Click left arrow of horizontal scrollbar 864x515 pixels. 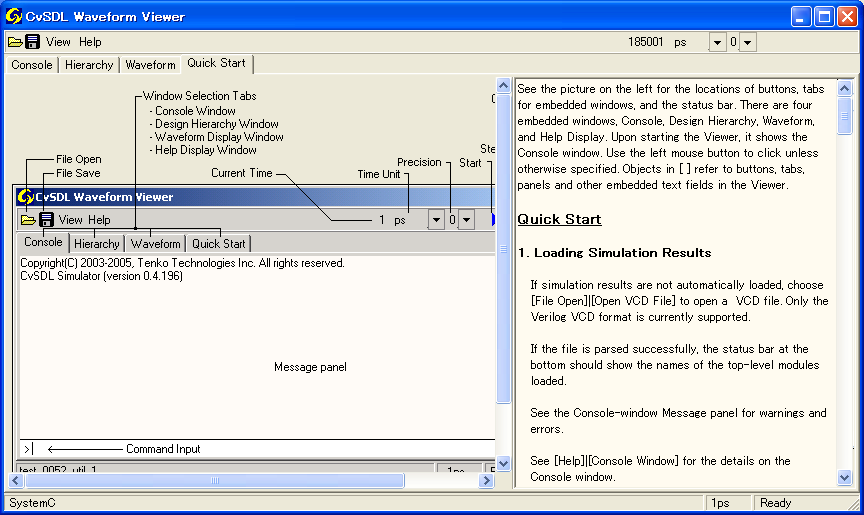(15, 480)
